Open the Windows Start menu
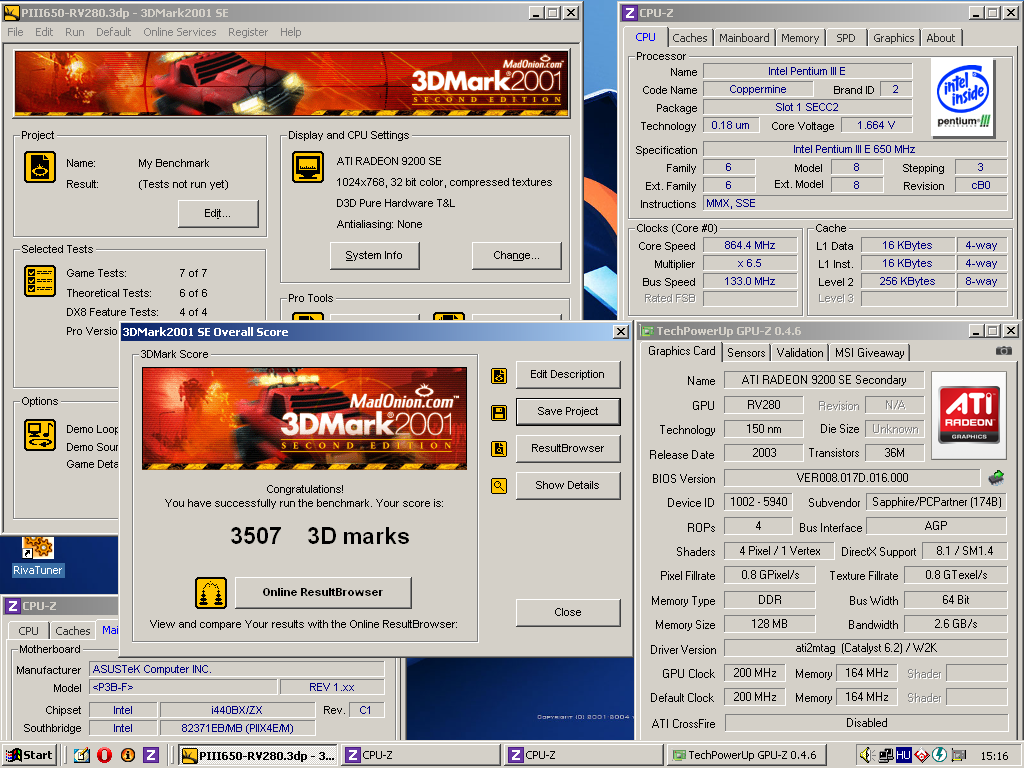Image resolution: width=1024 pixels, height=768 pixels. coord(29,755)
